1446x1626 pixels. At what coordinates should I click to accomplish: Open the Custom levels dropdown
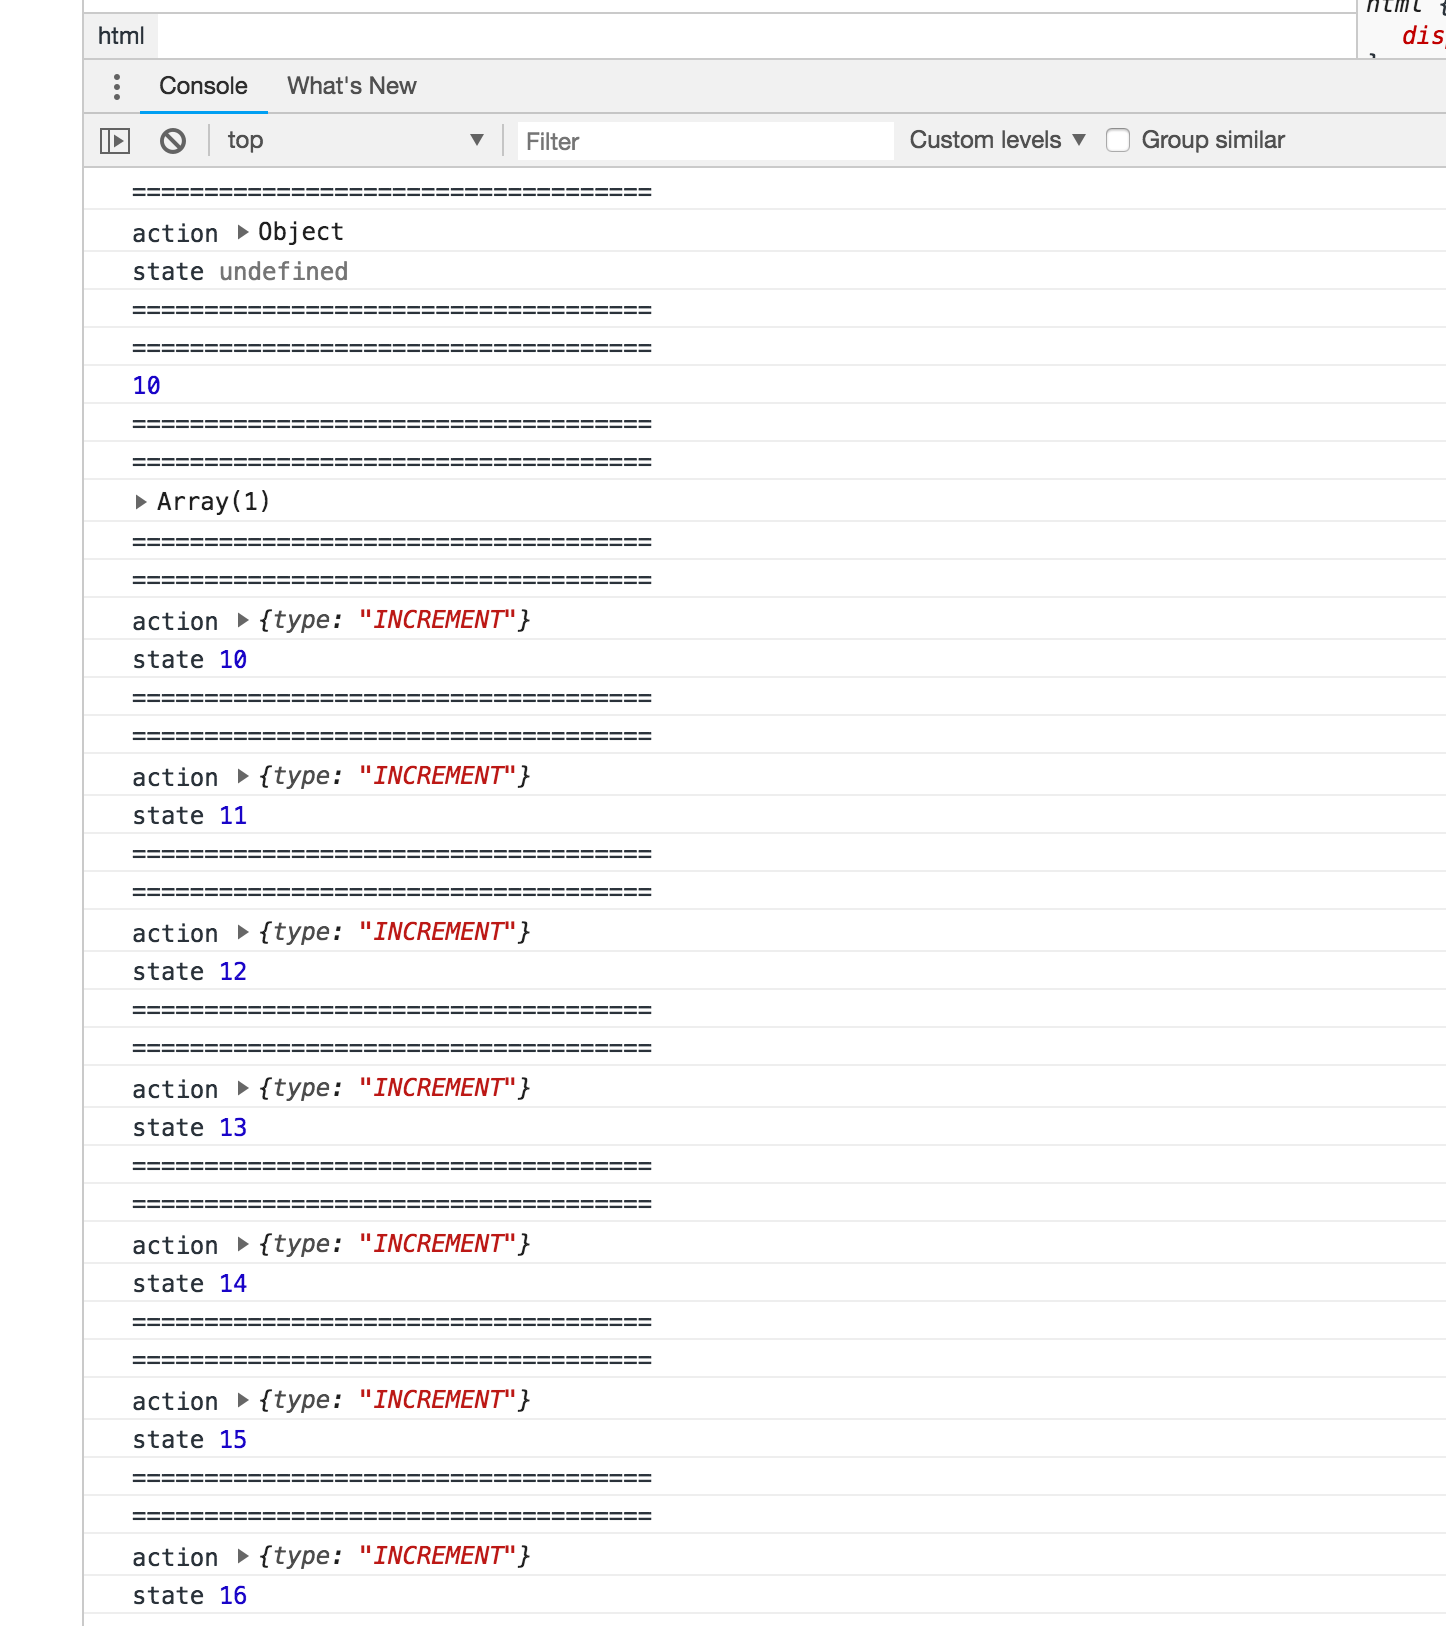tap(997, 140)
